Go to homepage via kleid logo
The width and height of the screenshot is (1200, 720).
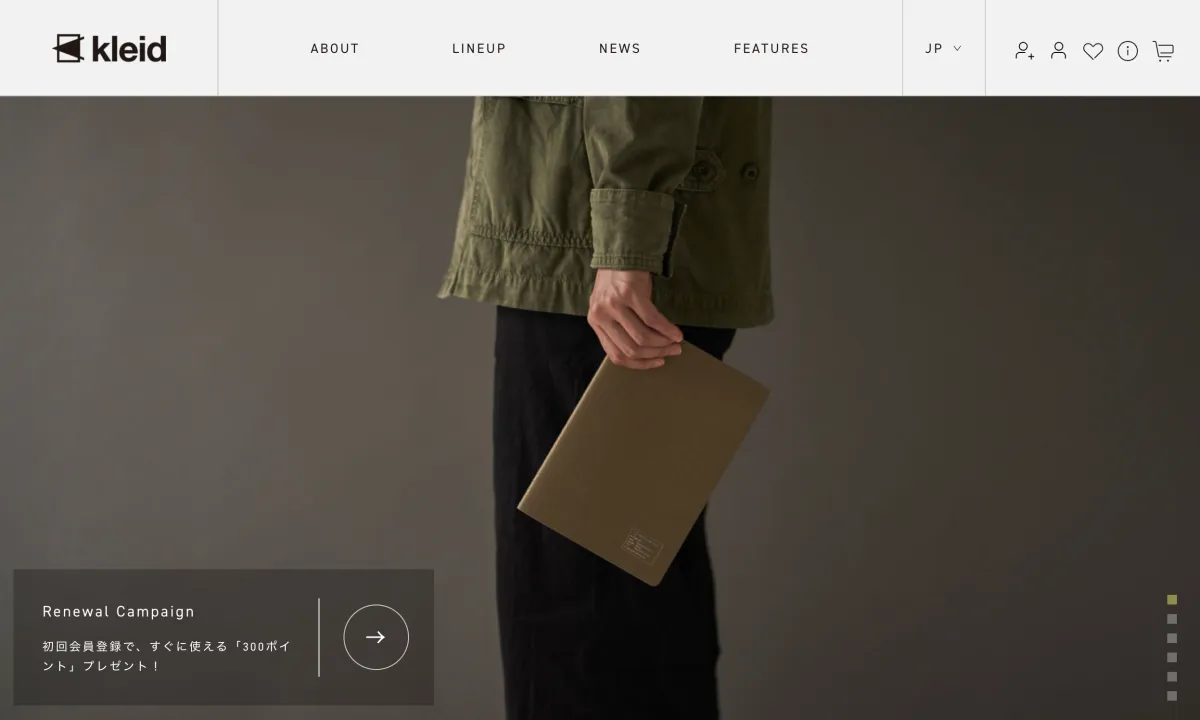coord(109,48)
